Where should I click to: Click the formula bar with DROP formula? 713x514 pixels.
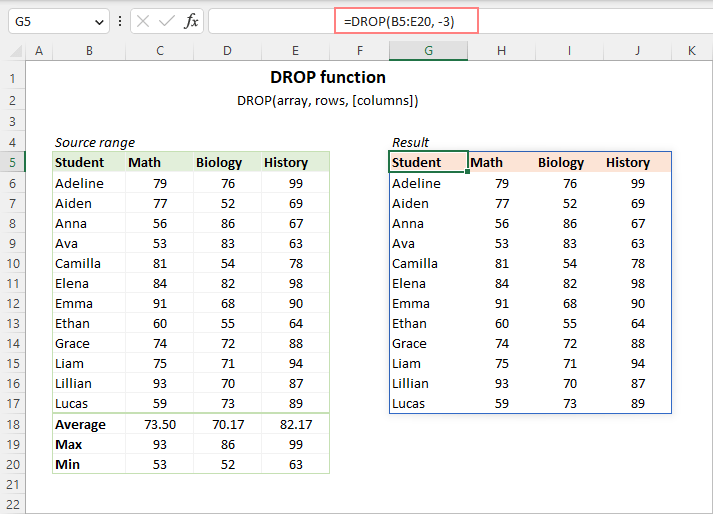460,21
